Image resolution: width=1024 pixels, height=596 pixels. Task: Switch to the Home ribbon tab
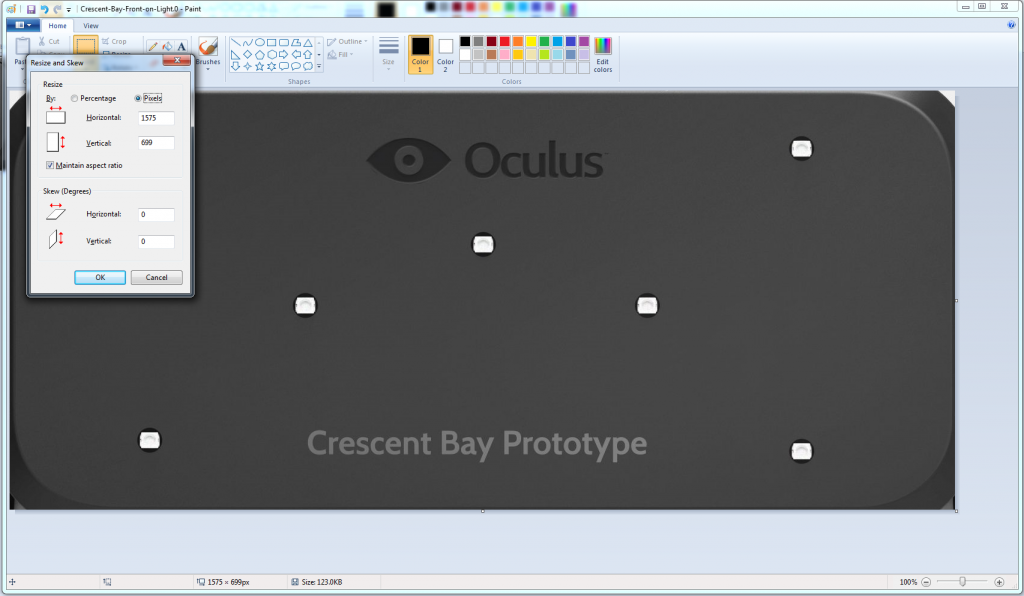57,25
